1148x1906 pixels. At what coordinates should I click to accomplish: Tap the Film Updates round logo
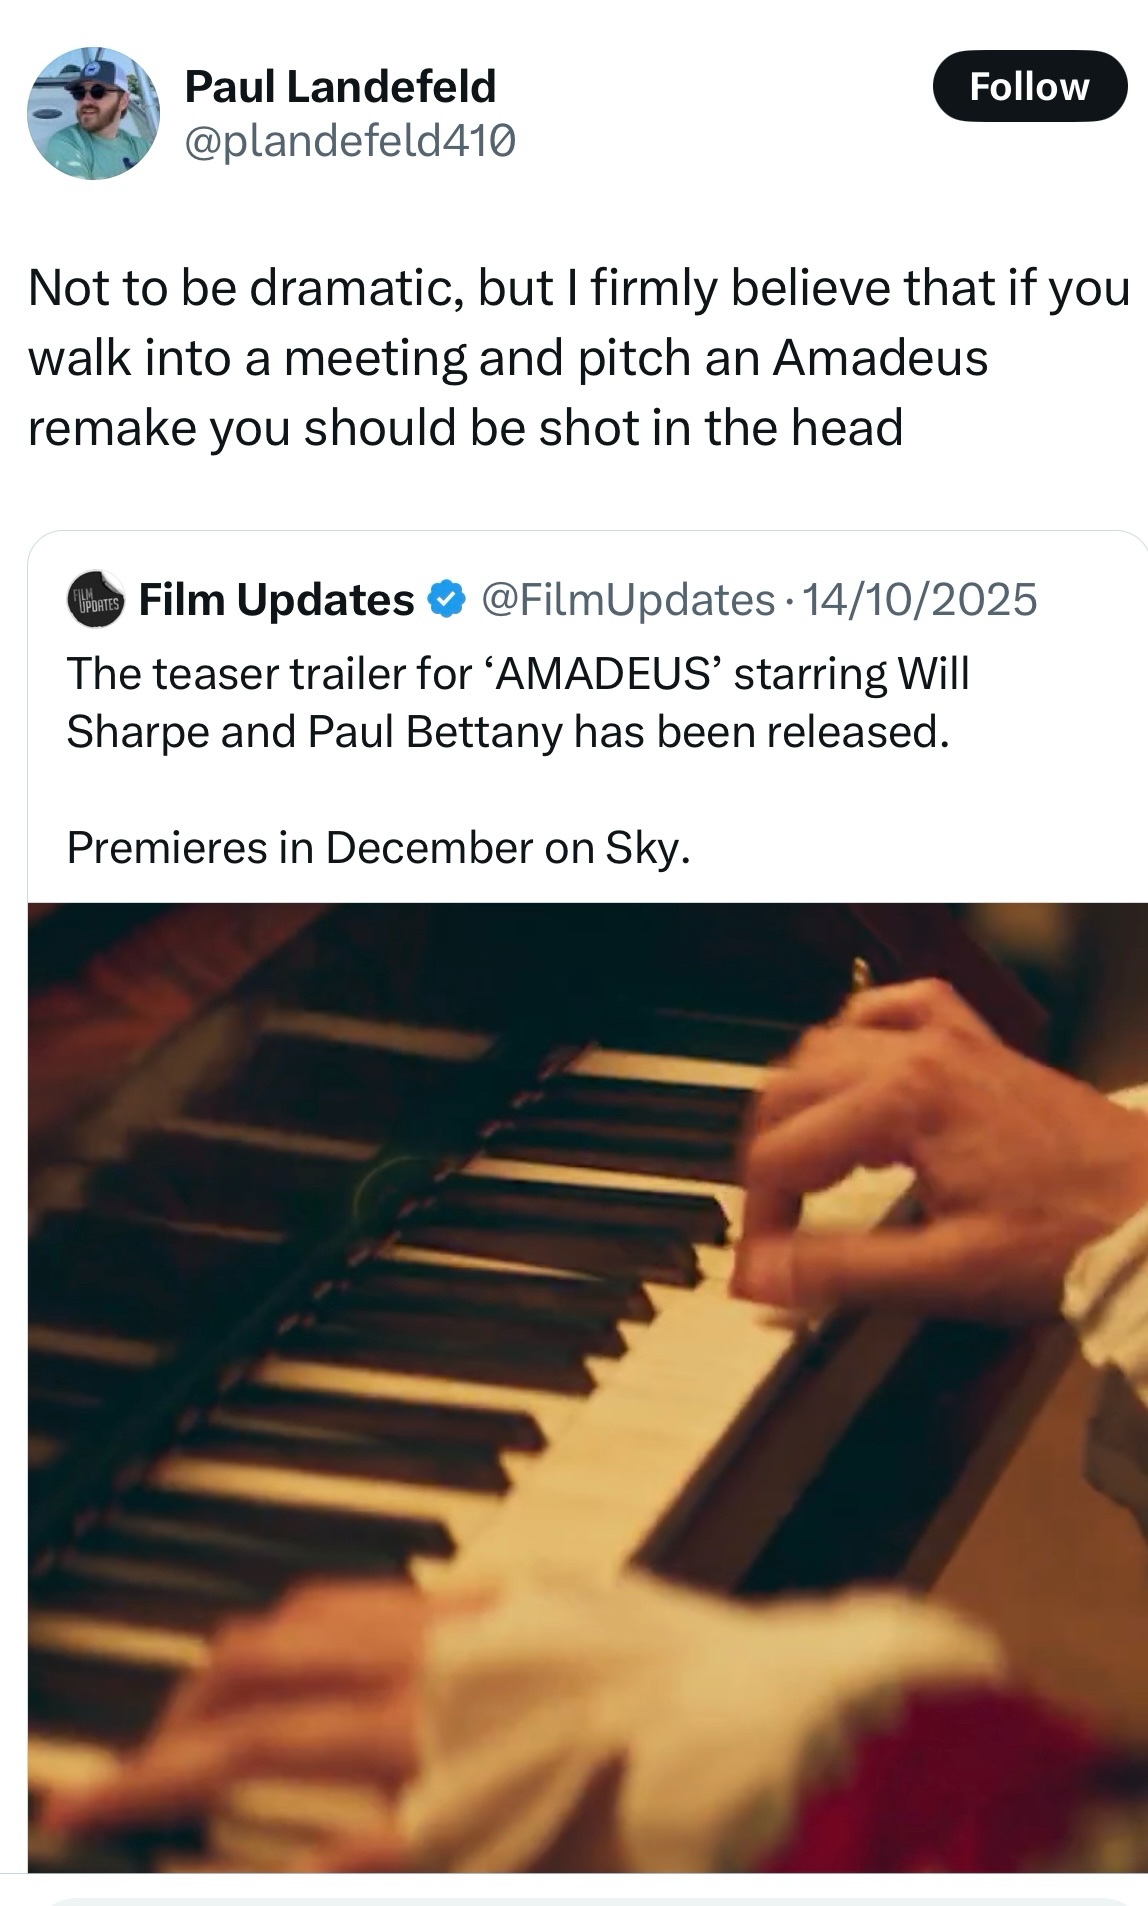click(x=95, y=600)
